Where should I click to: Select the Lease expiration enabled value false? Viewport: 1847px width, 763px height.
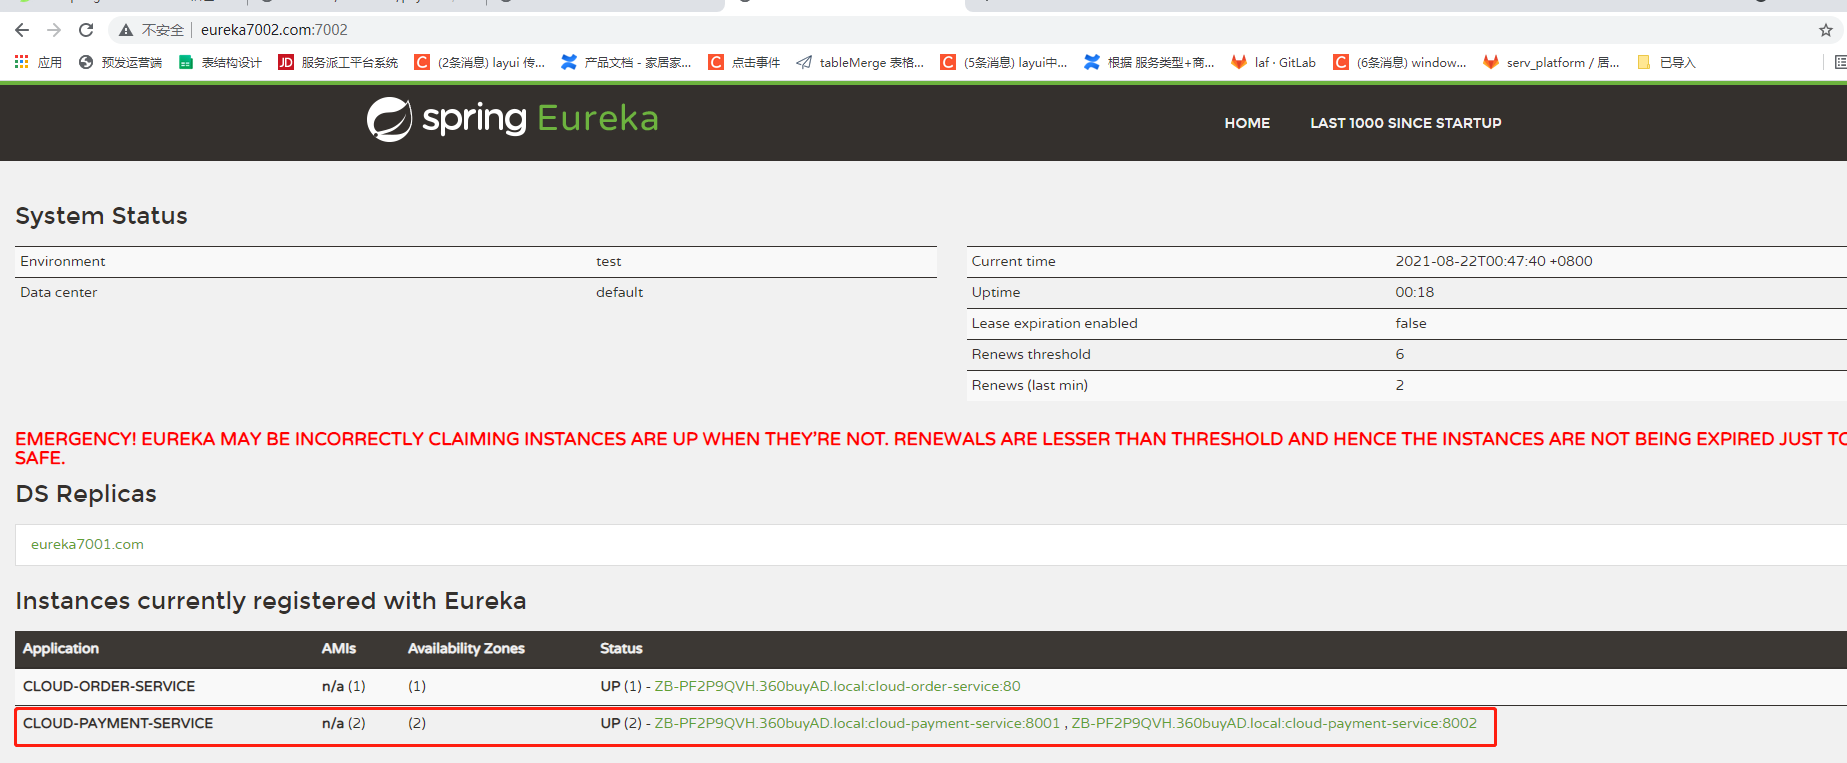[1411, 323]
